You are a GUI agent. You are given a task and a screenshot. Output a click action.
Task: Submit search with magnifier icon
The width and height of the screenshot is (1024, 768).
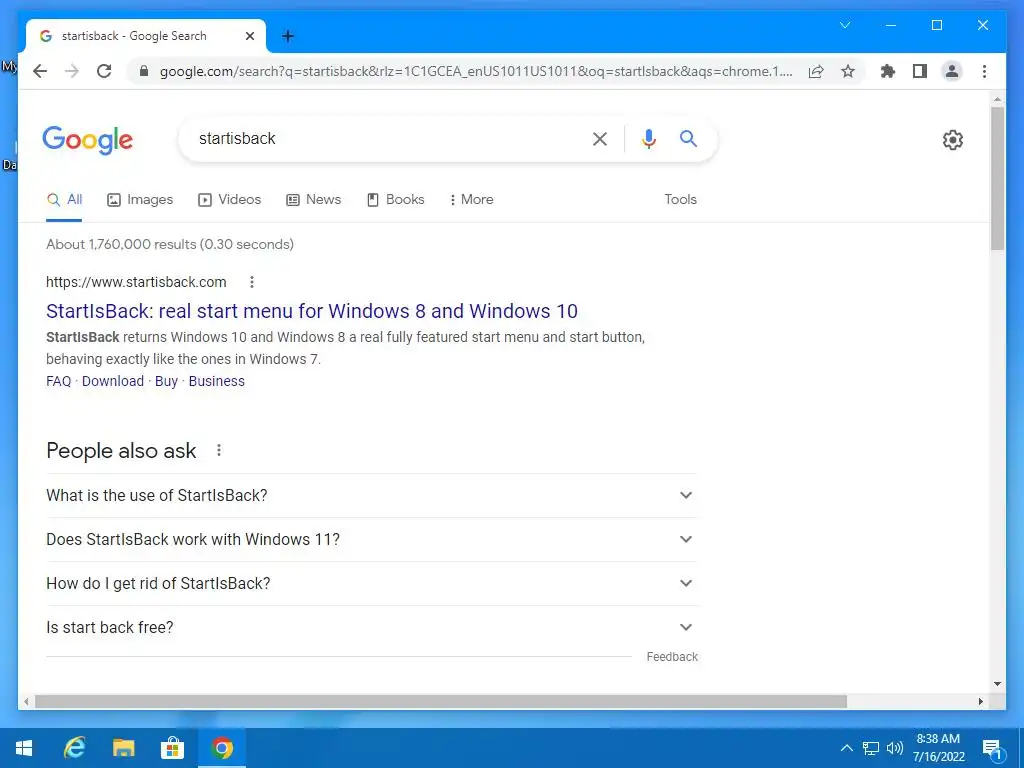[x=688, y=138]
